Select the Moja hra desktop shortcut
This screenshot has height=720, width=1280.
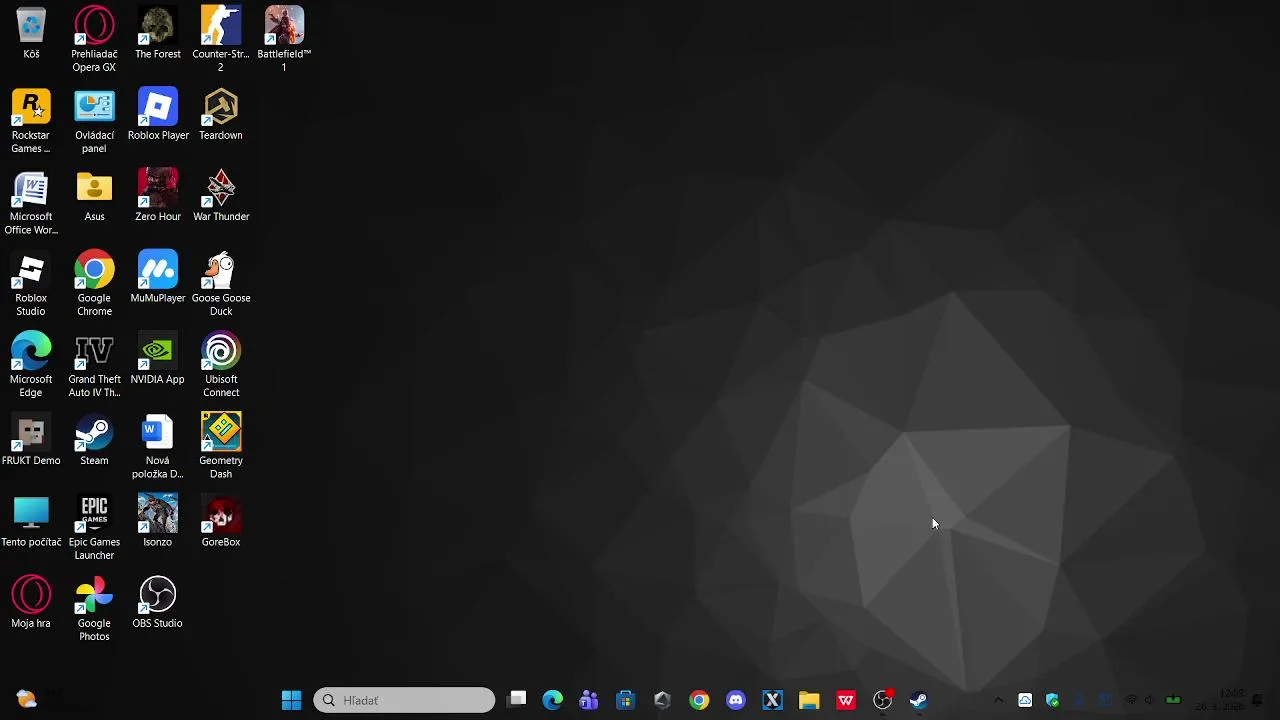(x=31, y=603)
